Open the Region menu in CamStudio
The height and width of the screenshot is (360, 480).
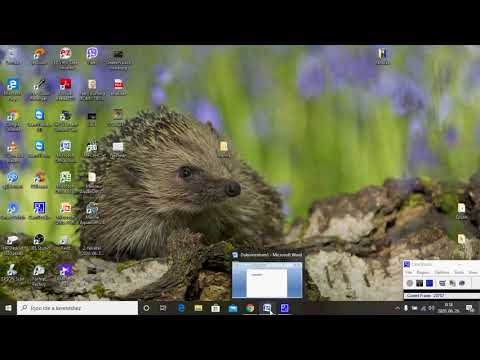423,272
